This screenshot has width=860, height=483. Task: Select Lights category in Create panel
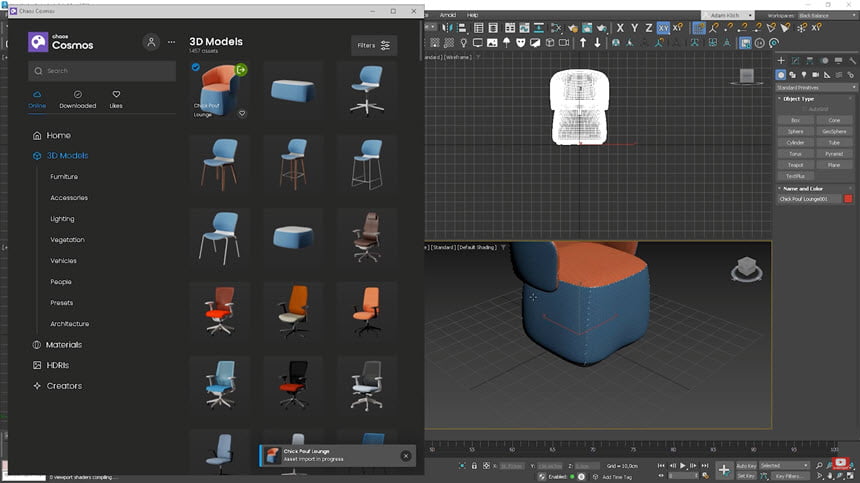click(804, 75)
